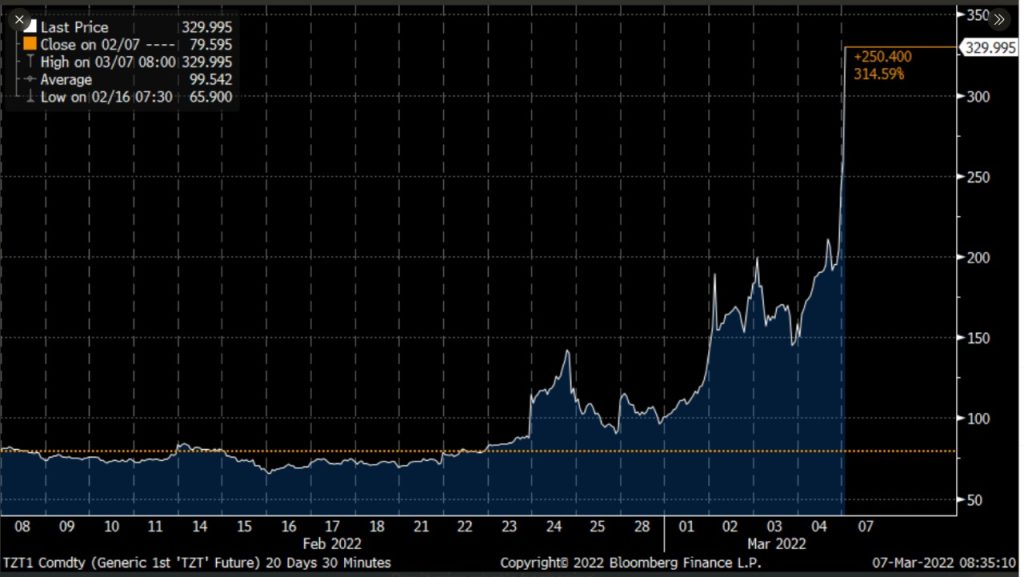Click the 200 label on price axis
The height and width of the screenshot is (577, 1024).
978,258
